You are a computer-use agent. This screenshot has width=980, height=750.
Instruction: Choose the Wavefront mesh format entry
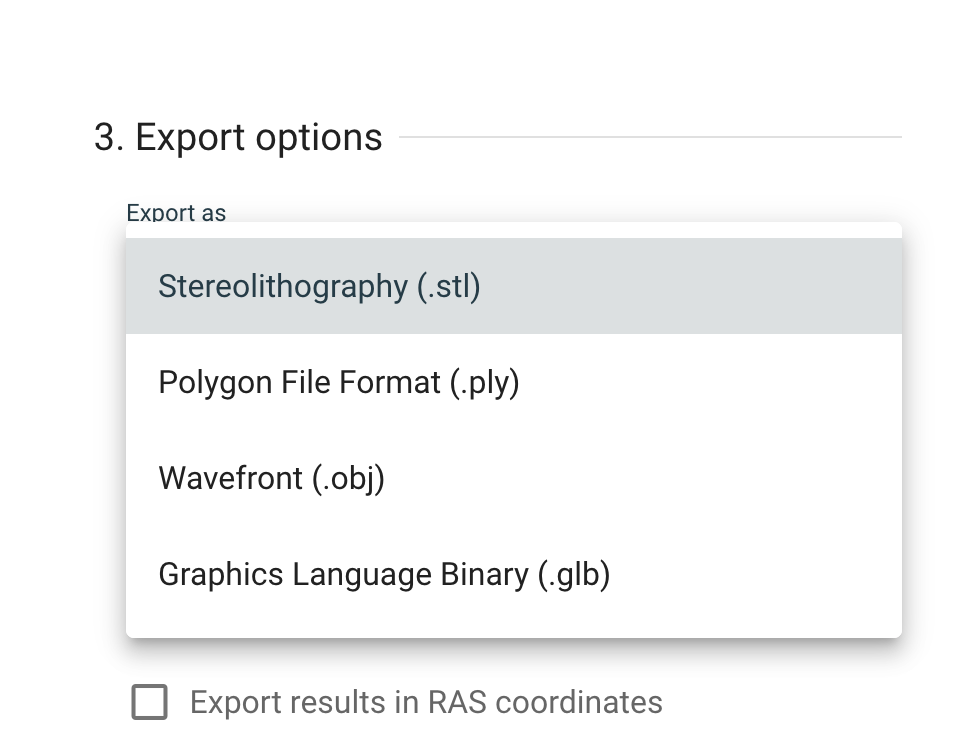272,478
